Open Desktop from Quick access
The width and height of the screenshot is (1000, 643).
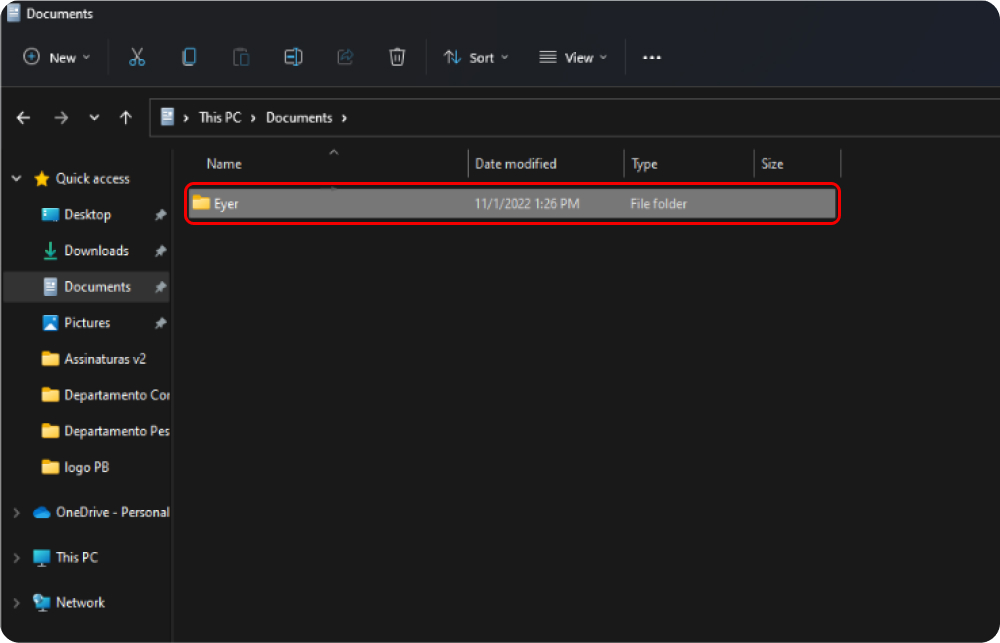[87, 214]
